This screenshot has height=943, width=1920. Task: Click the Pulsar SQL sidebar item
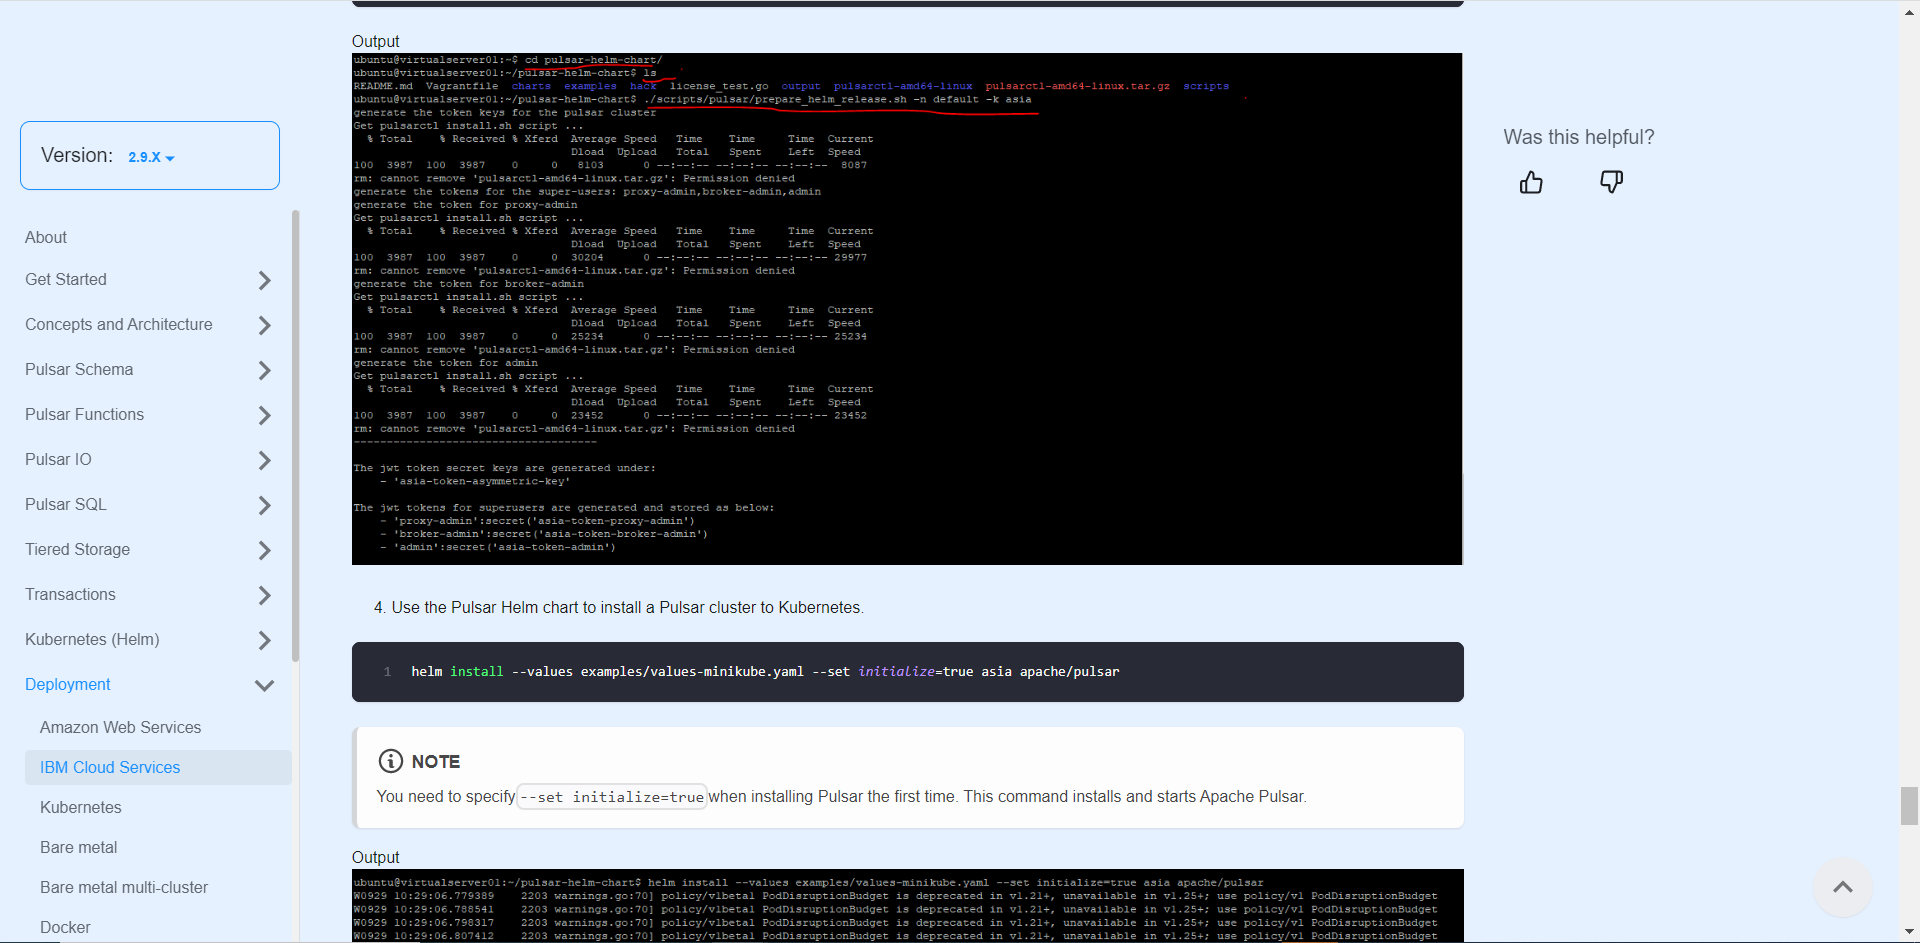click(x=66, y=504)
